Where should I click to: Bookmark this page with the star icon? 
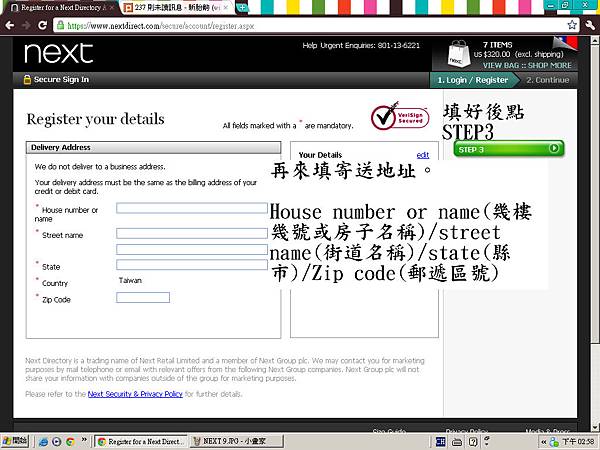pyautogui.click(x=572, y=25)
